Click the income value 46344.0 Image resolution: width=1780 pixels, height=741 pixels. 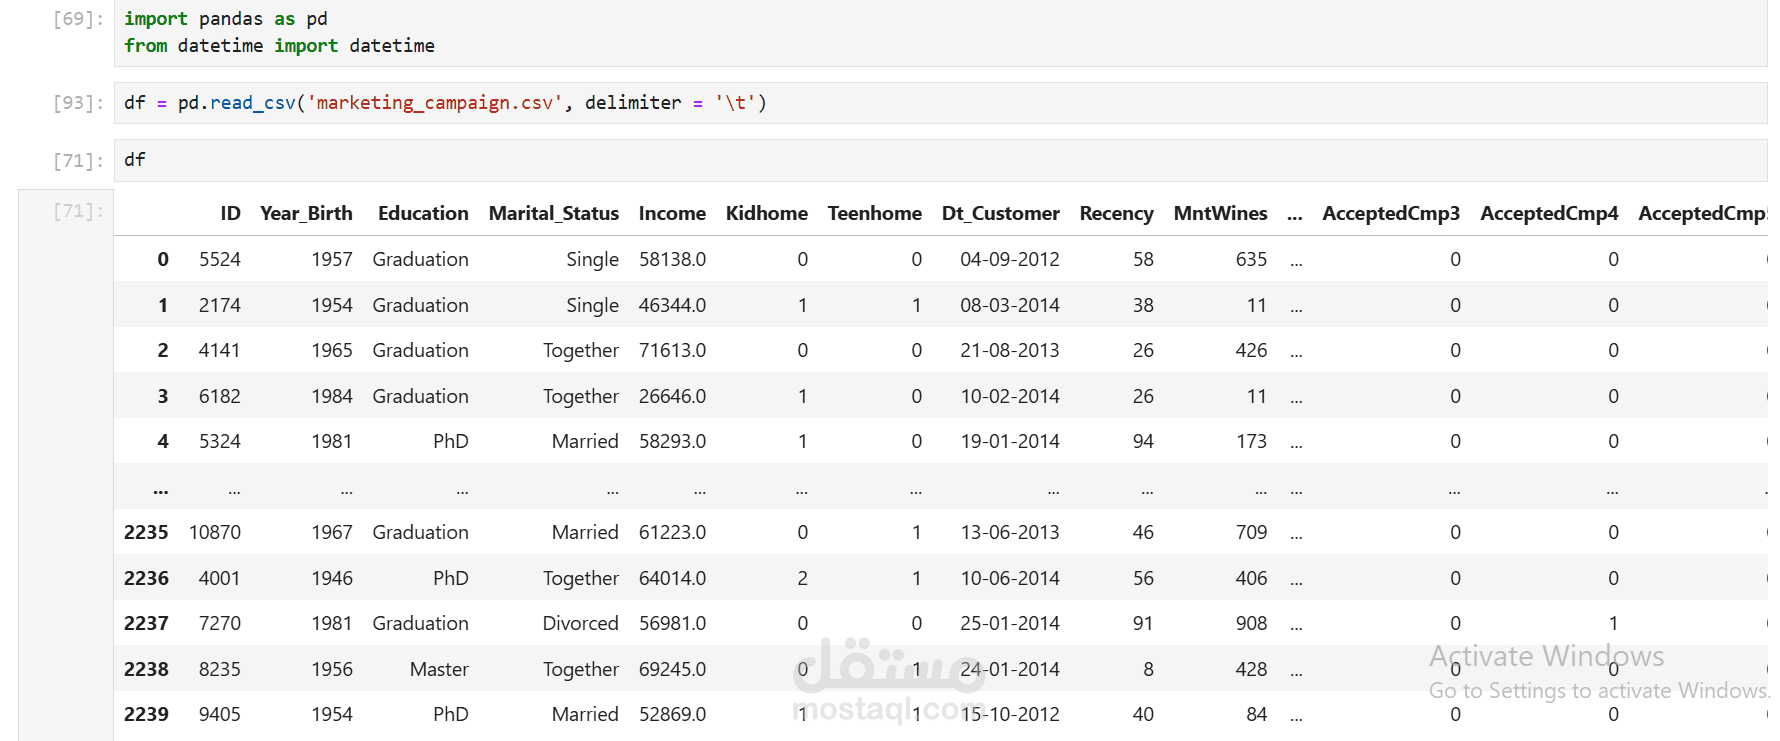coord(672,305)
